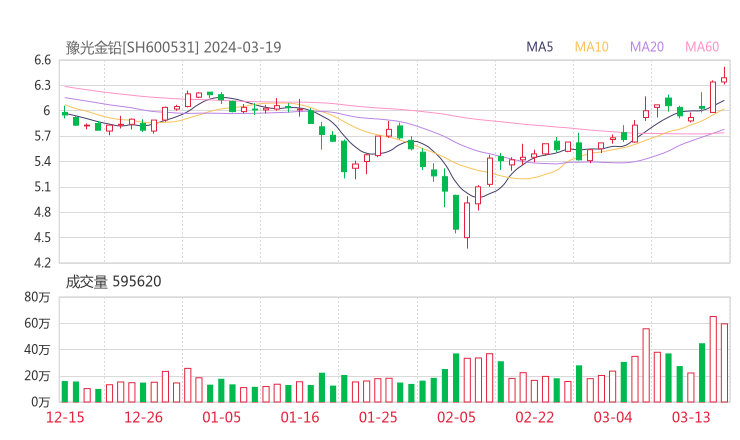
Task: Click the 03-13 date label
Action: click(691, 417)
